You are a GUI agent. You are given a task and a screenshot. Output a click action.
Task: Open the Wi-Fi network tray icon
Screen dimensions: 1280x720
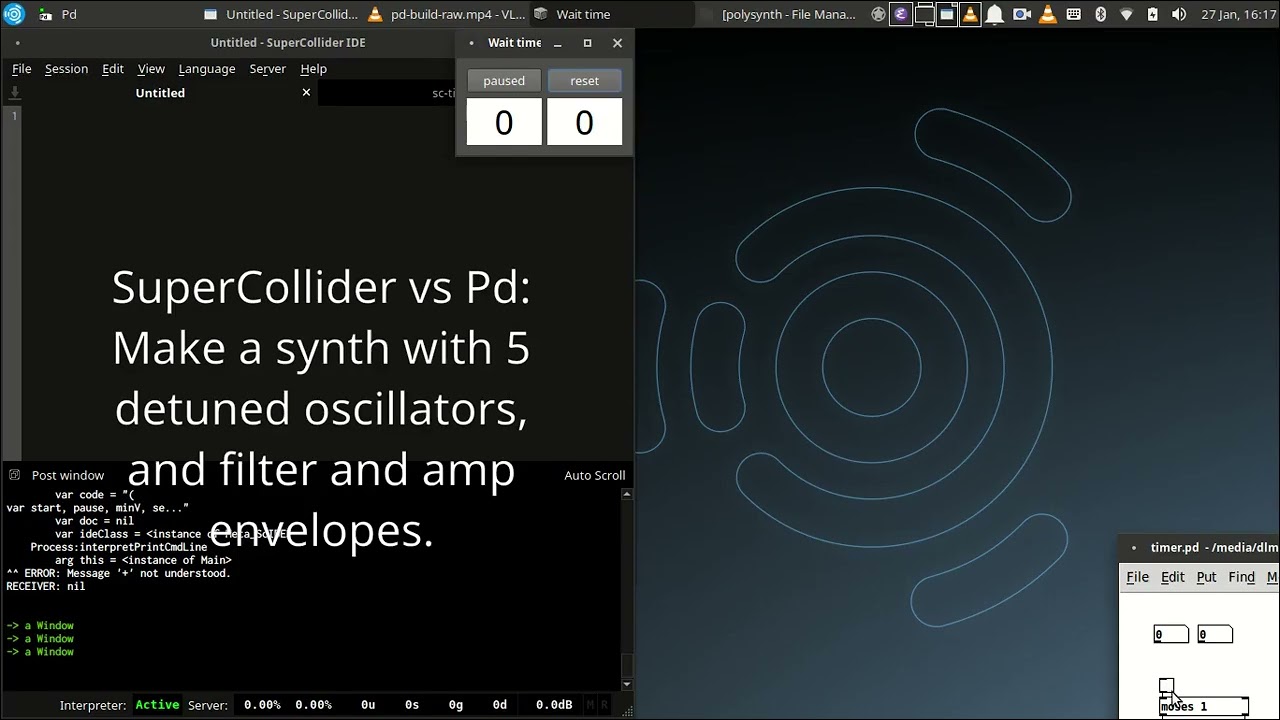1126,14
